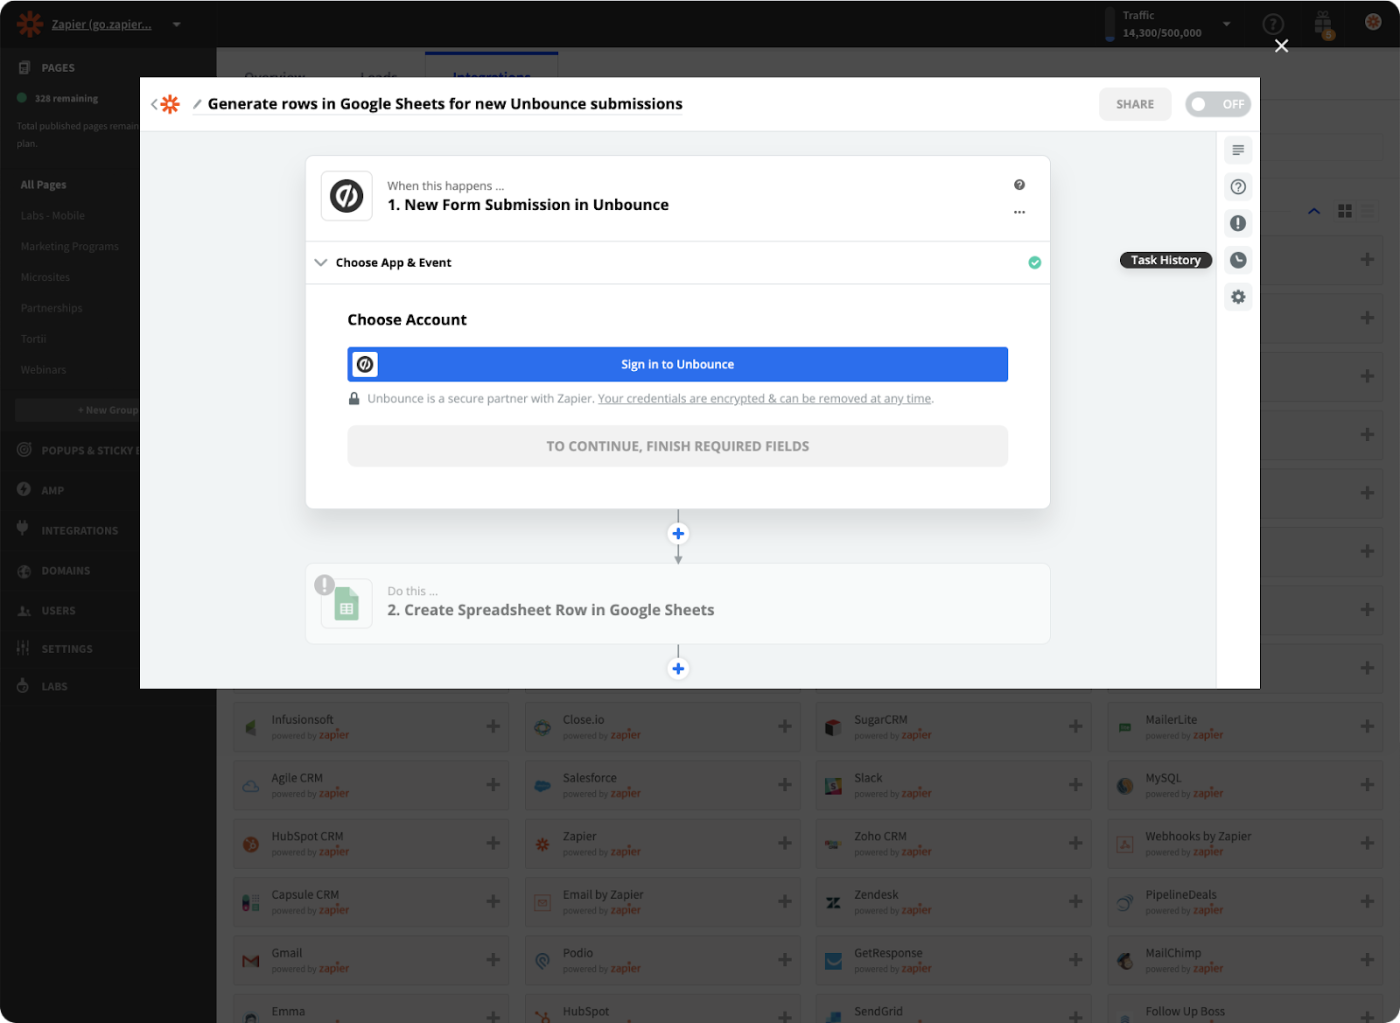
Task: Click the Sign in to Unbounce button
Action: [x=677, y=365]
